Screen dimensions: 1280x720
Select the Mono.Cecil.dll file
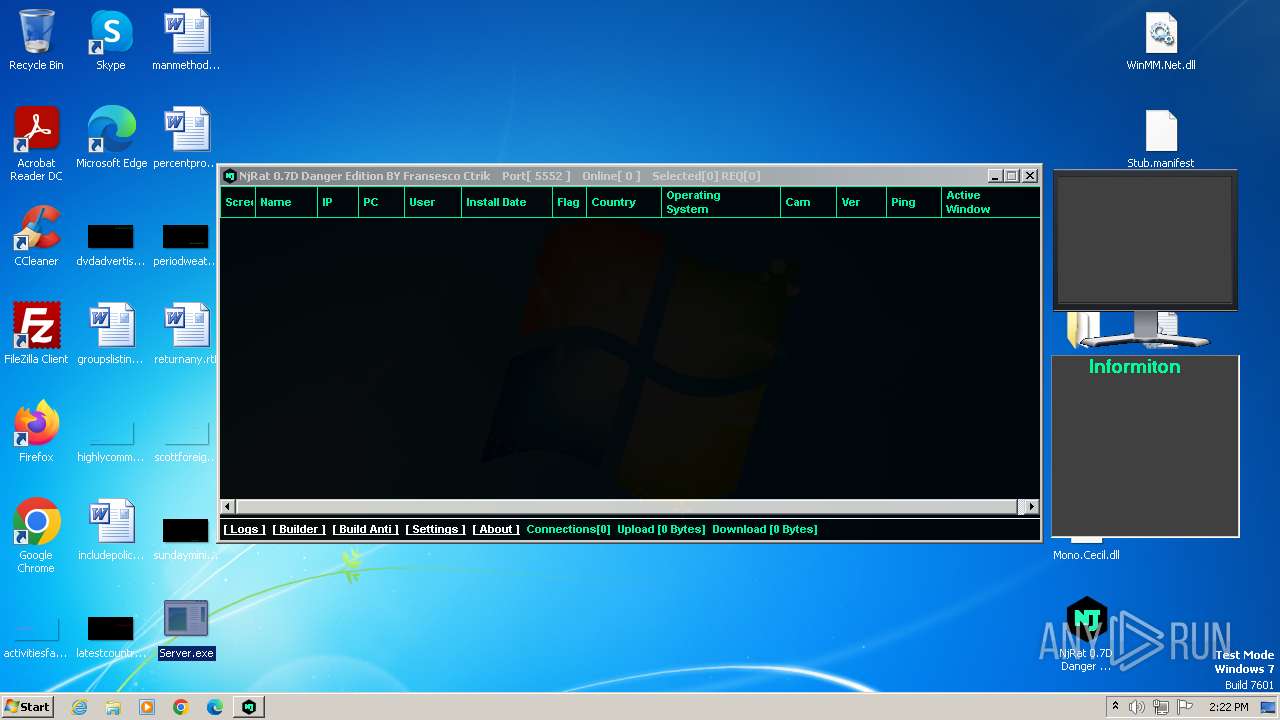click(1086, 554)
